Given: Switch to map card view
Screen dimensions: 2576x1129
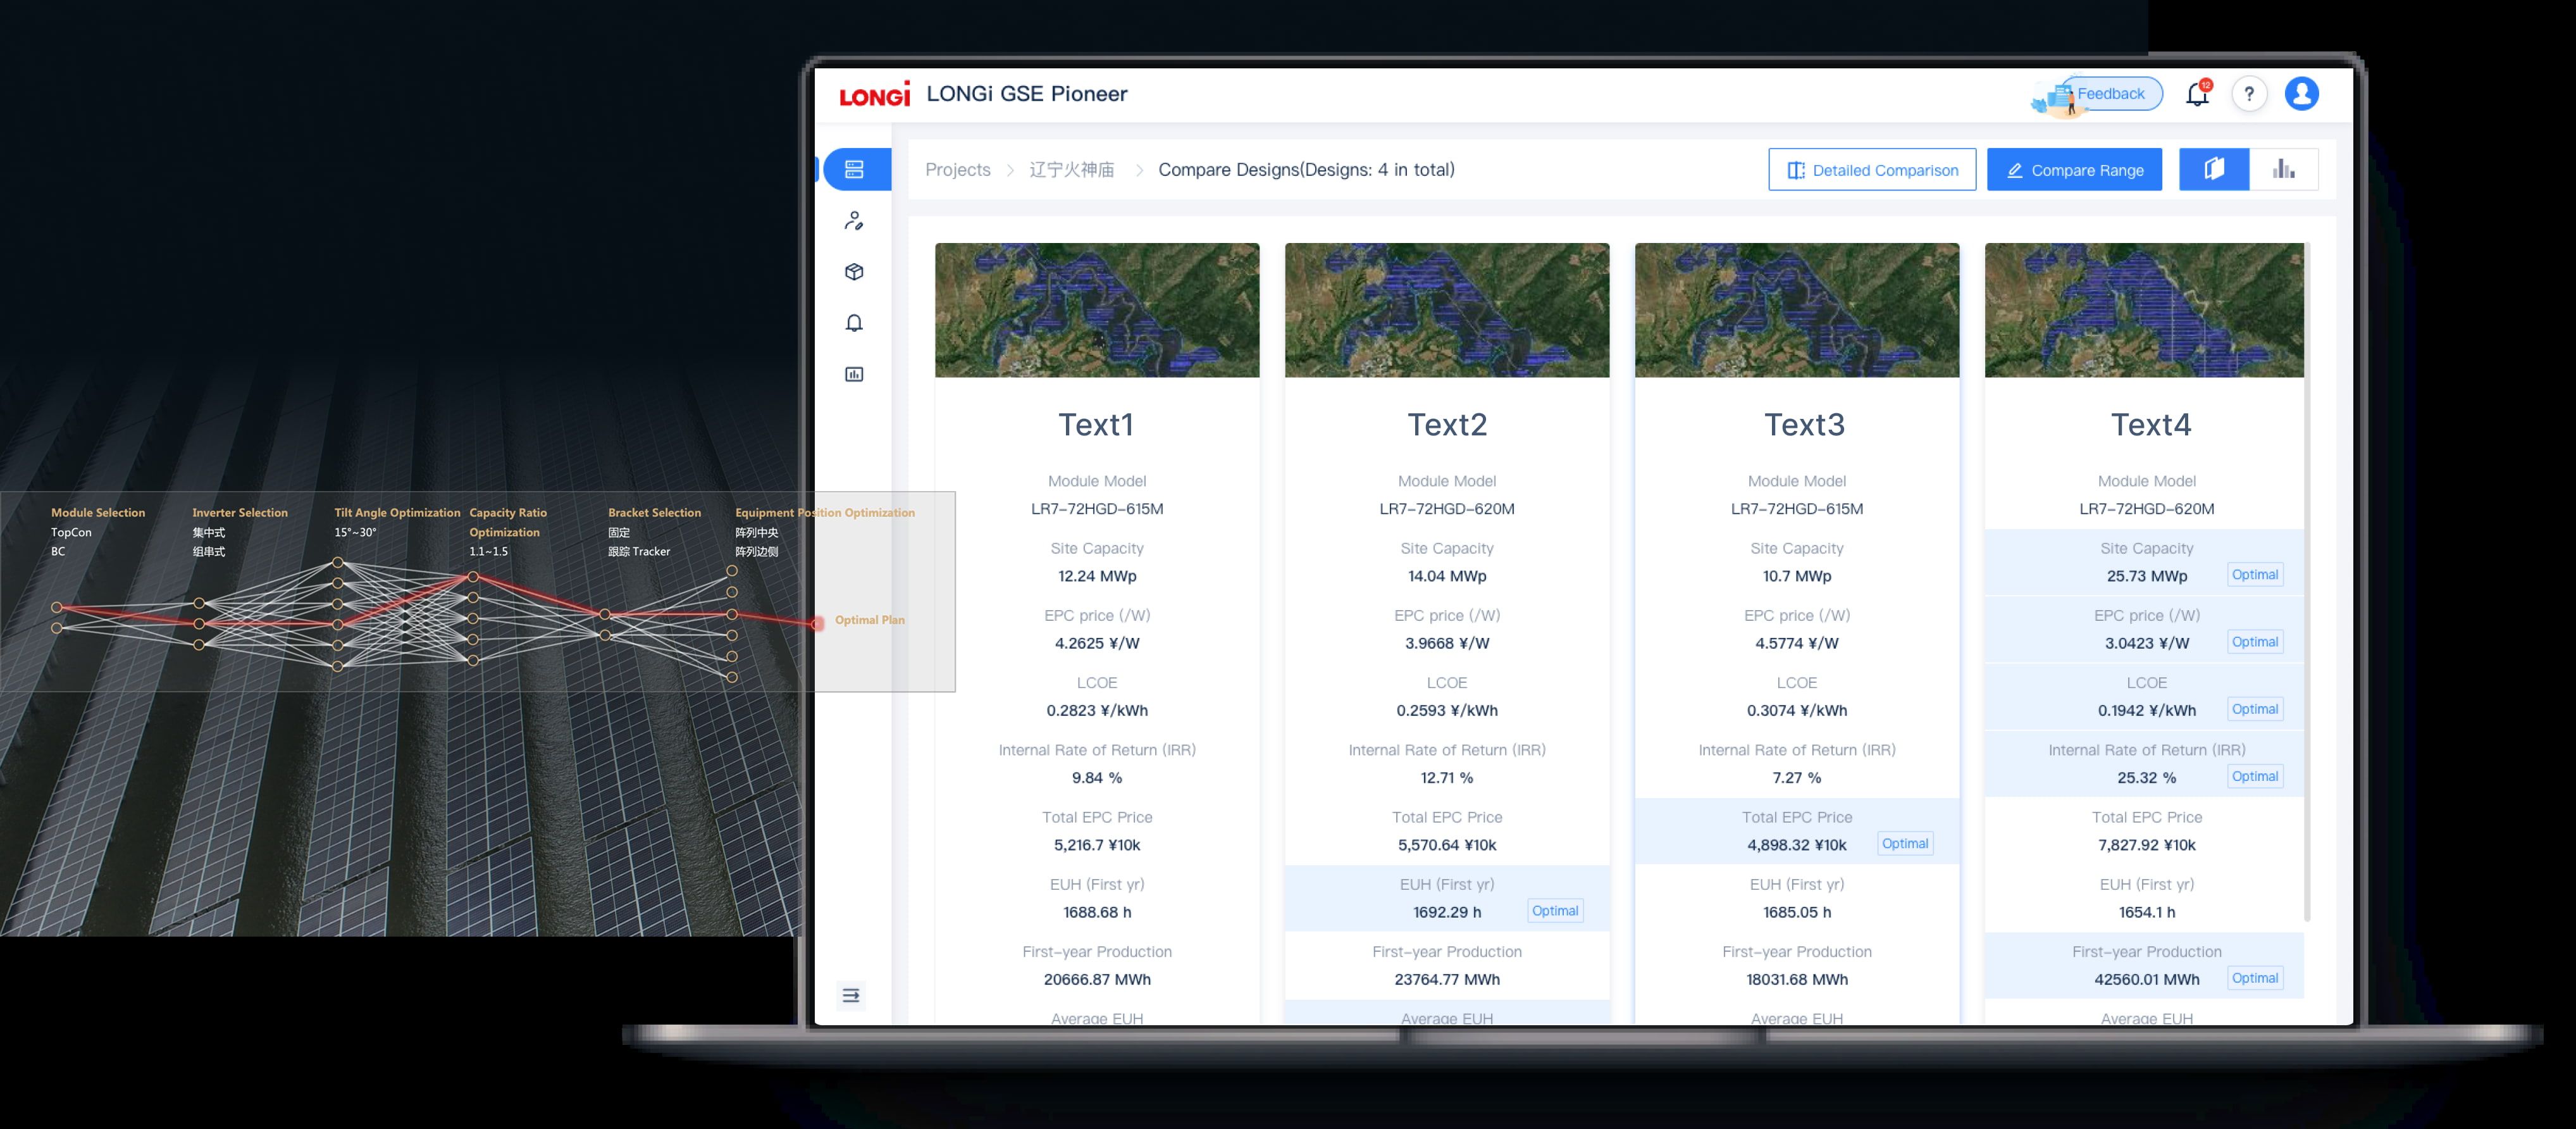Looking at the screenshot, I should (x=2214, y=169).
